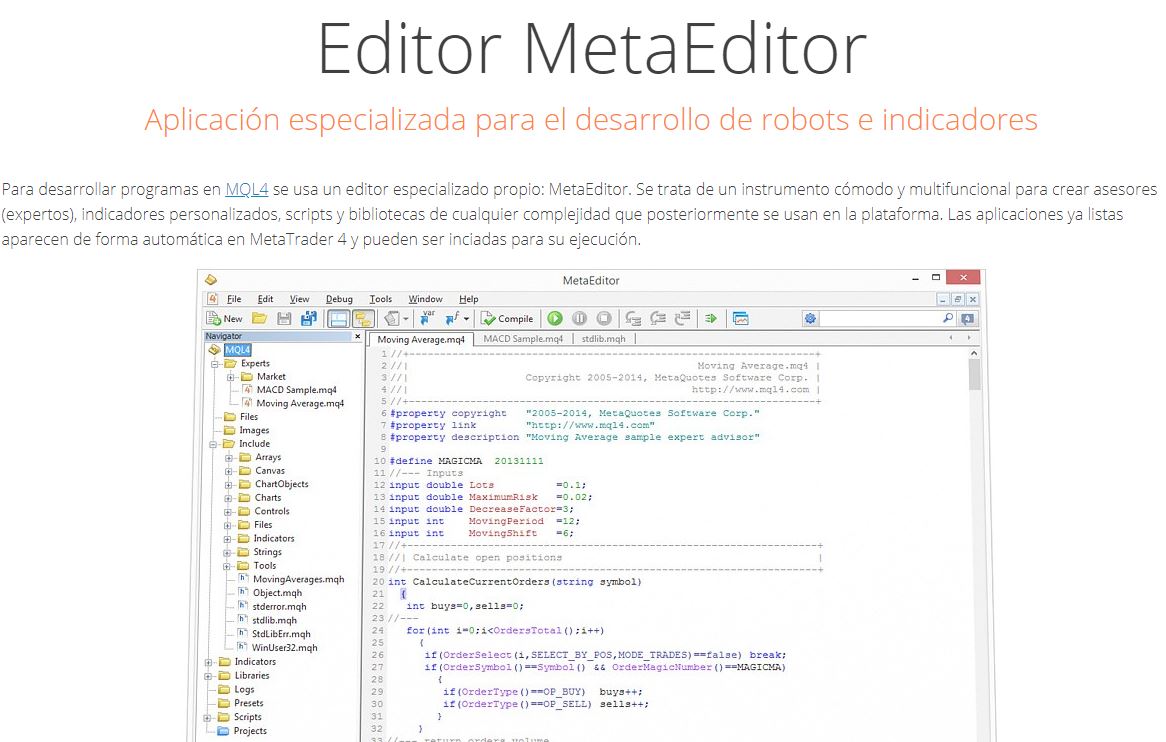1166x742 pixels.
Task: Open the Edit menu
Action: pos(265,299)
